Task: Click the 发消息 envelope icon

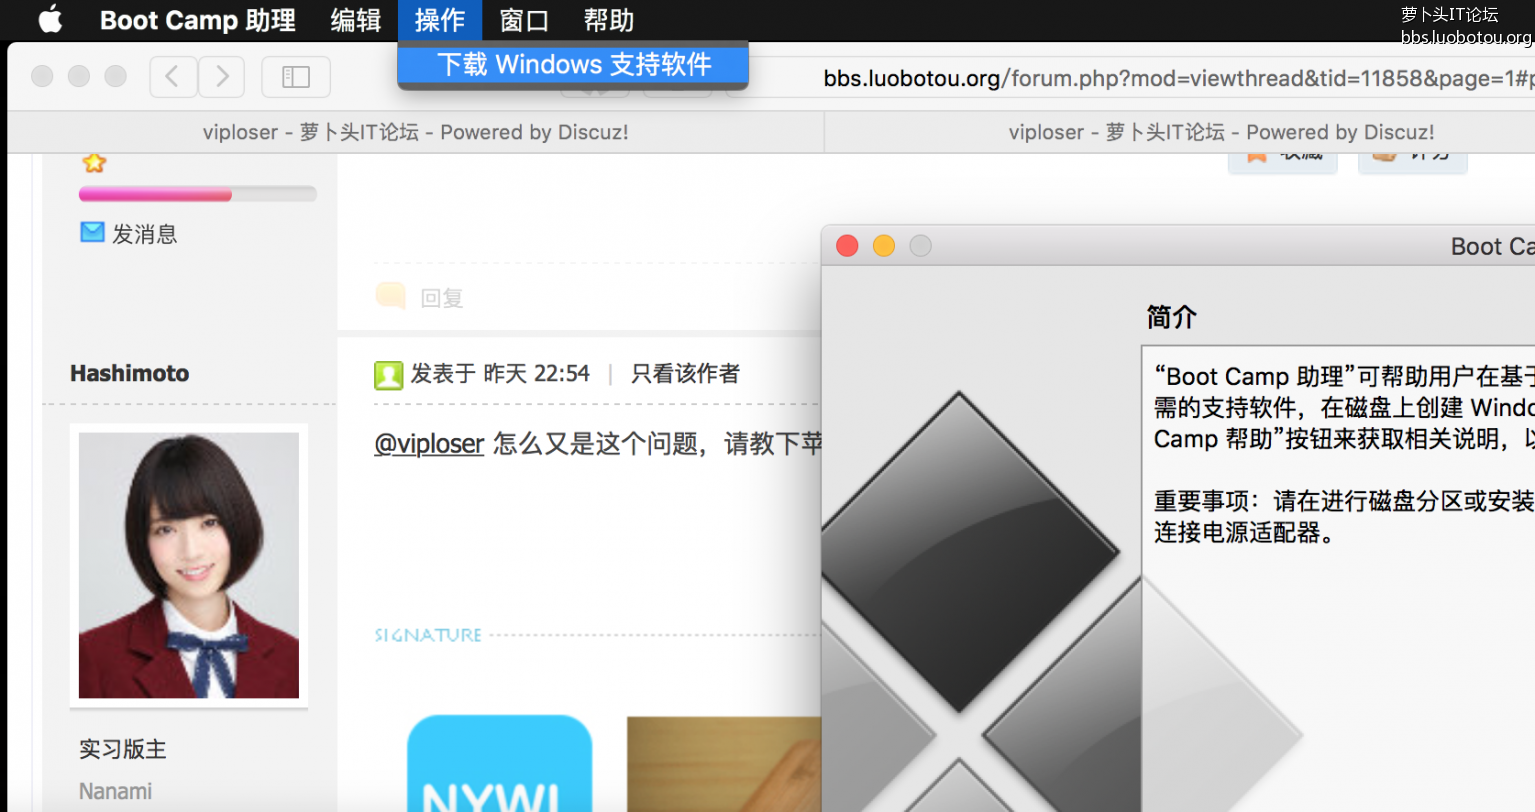Action: pos(92,232)
